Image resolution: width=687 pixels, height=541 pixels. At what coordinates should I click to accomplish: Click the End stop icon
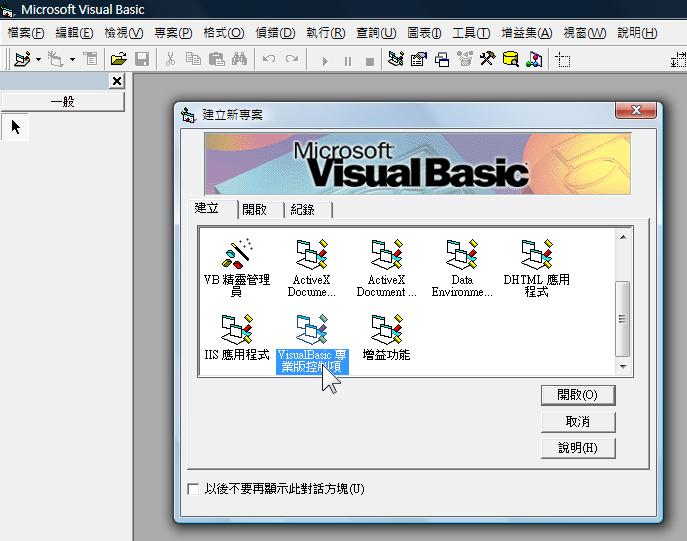pyautogui.click(x=370, y=61)
